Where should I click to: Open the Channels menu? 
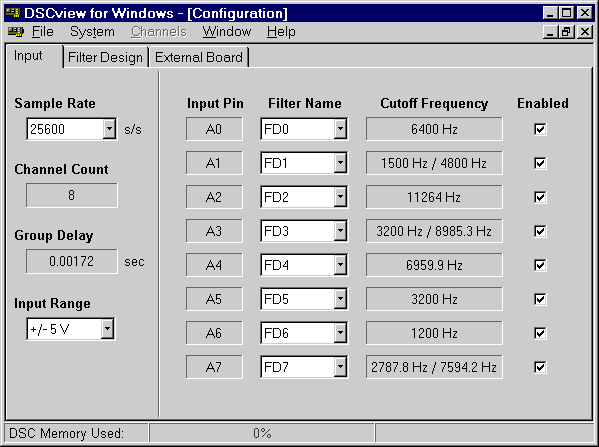[159, 31]
